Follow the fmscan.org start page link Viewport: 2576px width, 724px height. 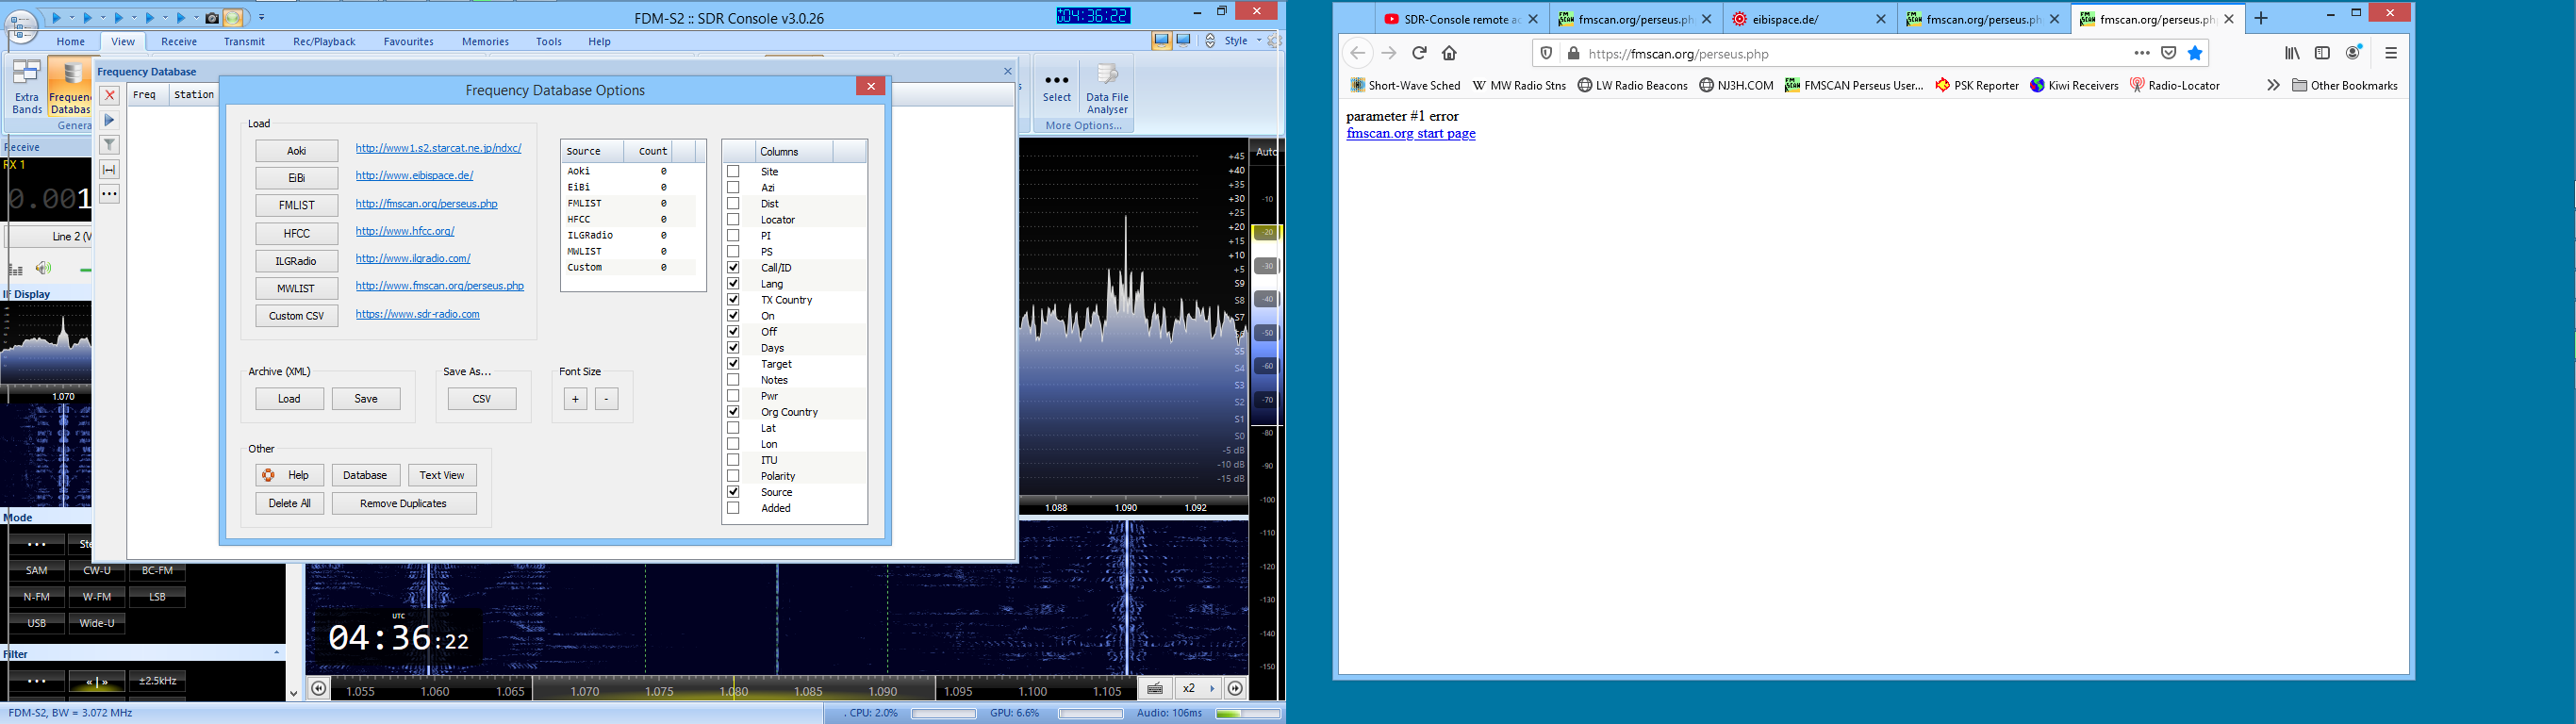tap(1410, 134)
